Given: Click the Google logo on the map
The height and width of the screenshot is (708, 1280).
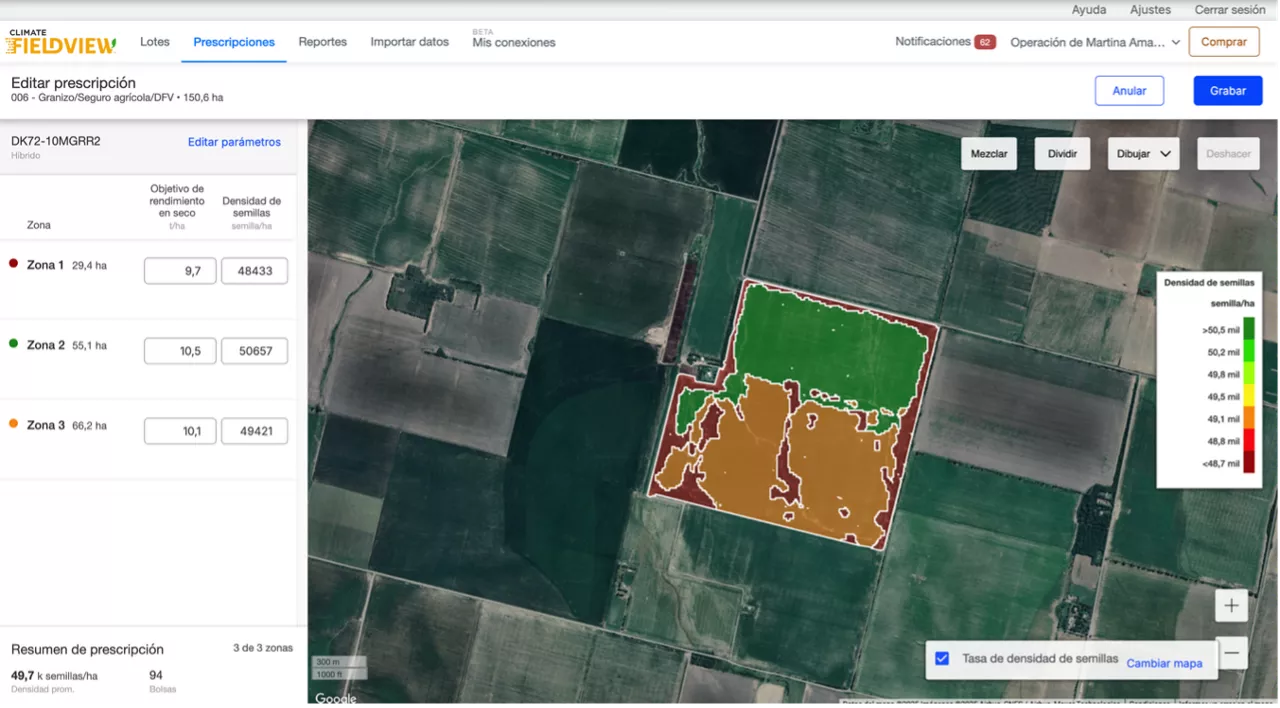Looking at the screenshot, I should (336, 698).
